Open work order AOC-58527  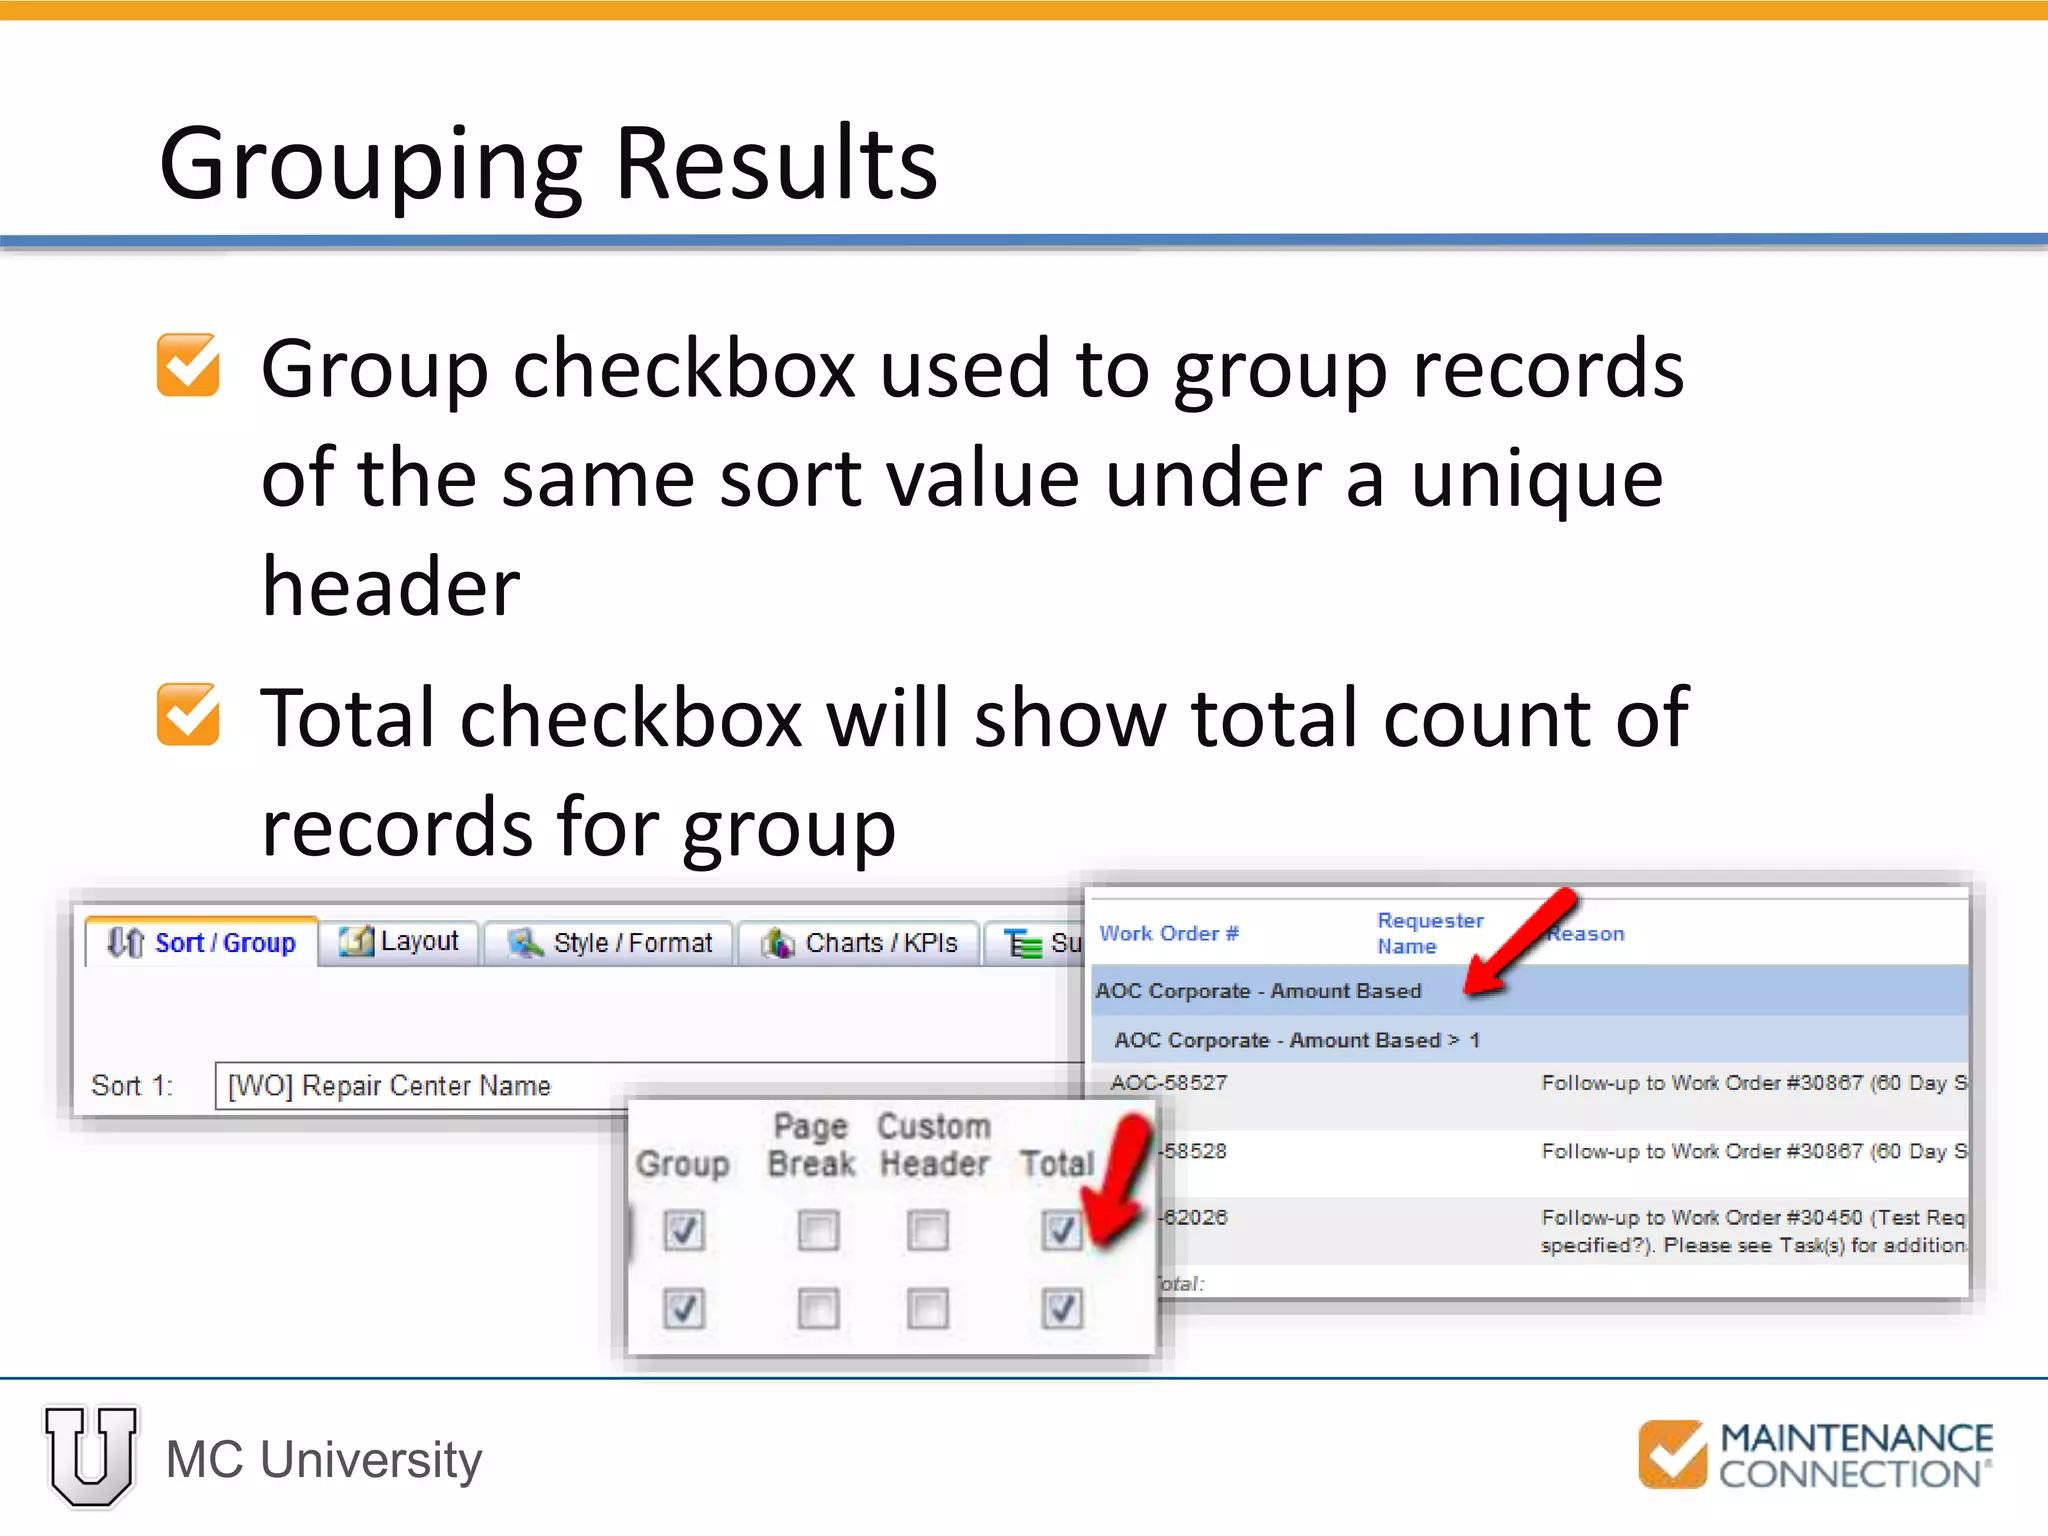1168,1083
